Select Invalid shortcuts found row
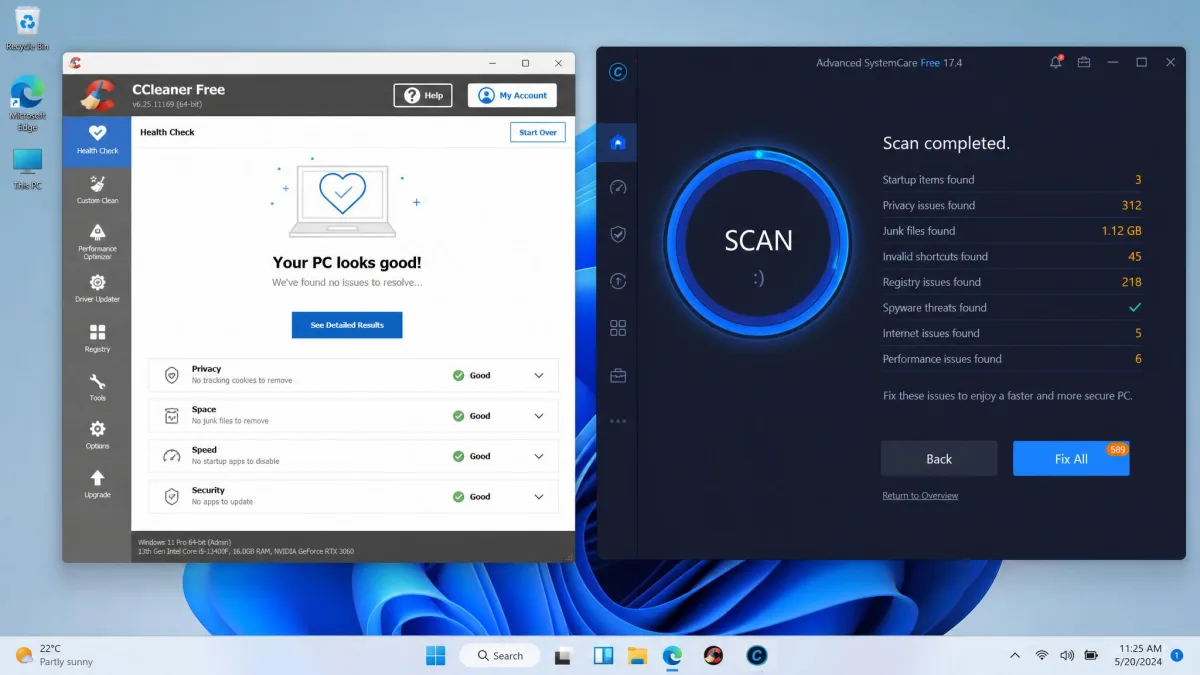Image resolution: width=1200 pixels, height=675 pixels. pyautogui.click(x=1012, y=256)
